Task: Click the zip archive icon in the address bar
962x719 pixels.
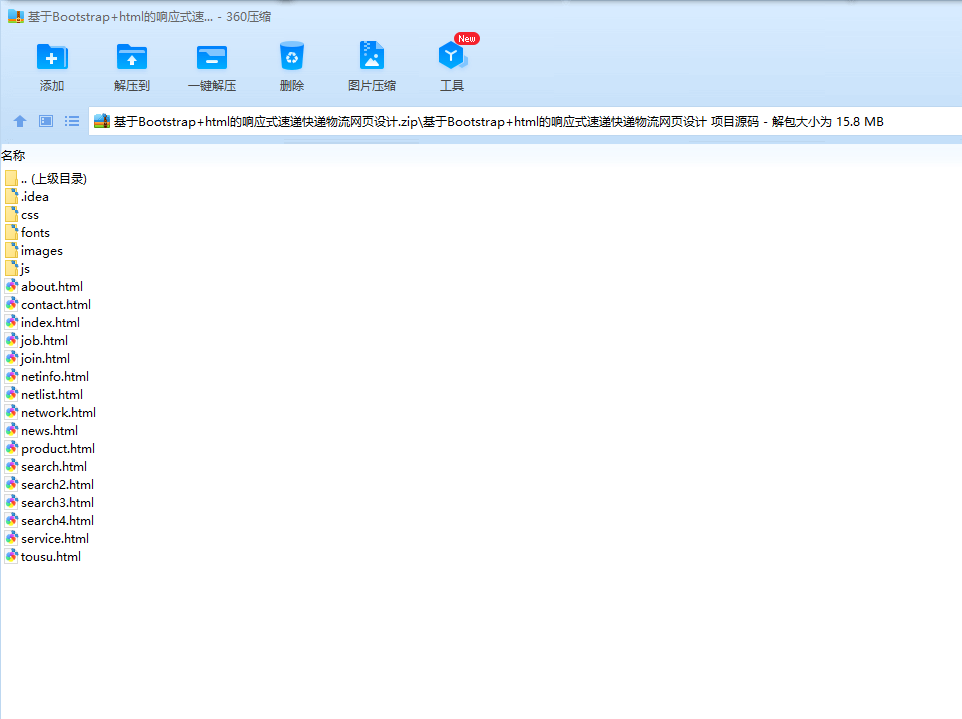Action: (102, 121)
